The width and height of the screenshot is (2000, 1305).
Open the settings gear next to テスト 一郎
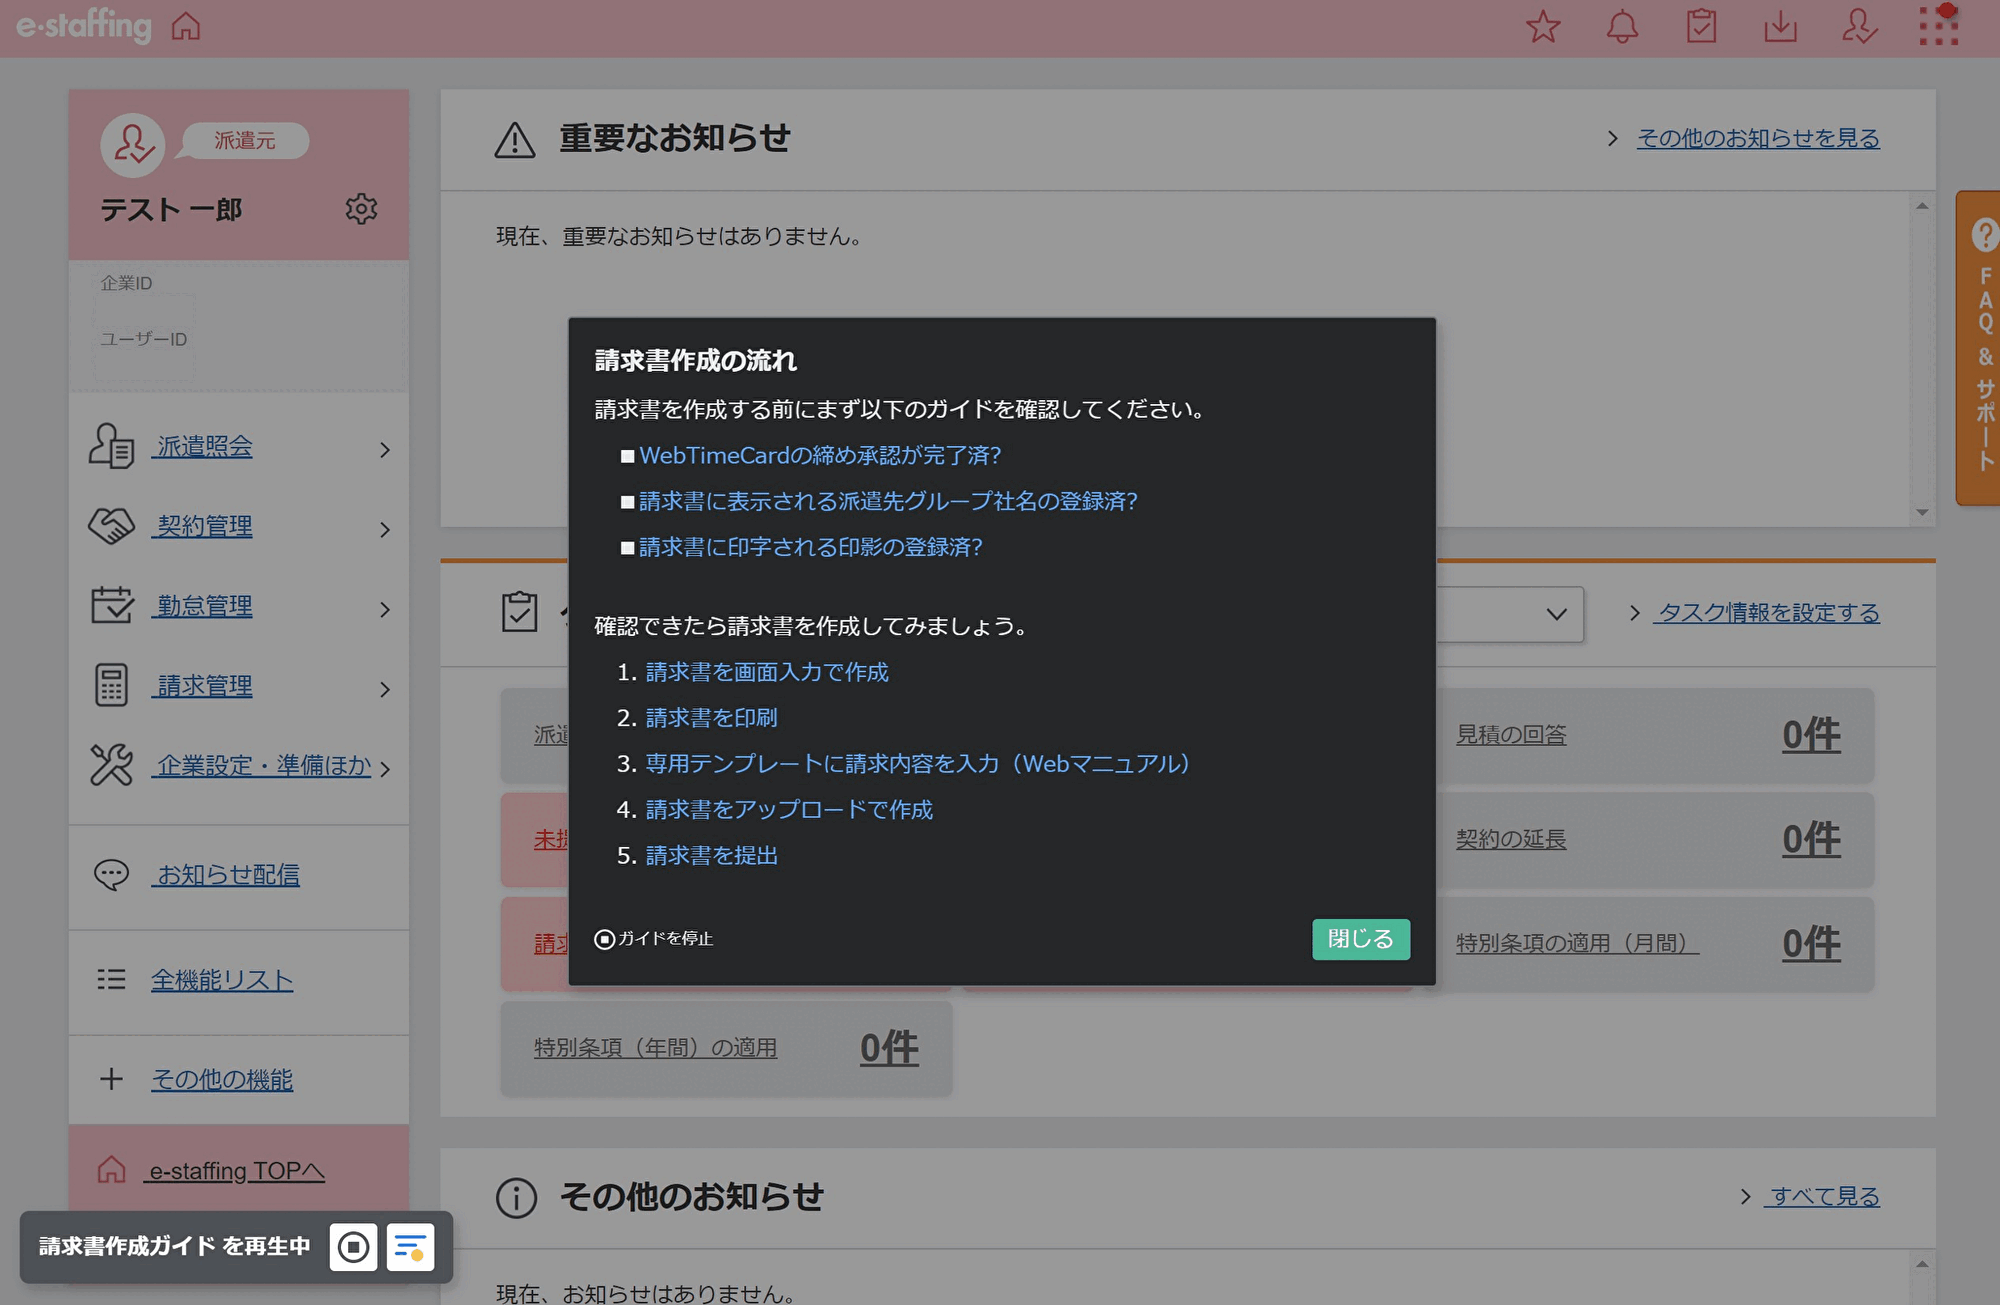(361, 209)
